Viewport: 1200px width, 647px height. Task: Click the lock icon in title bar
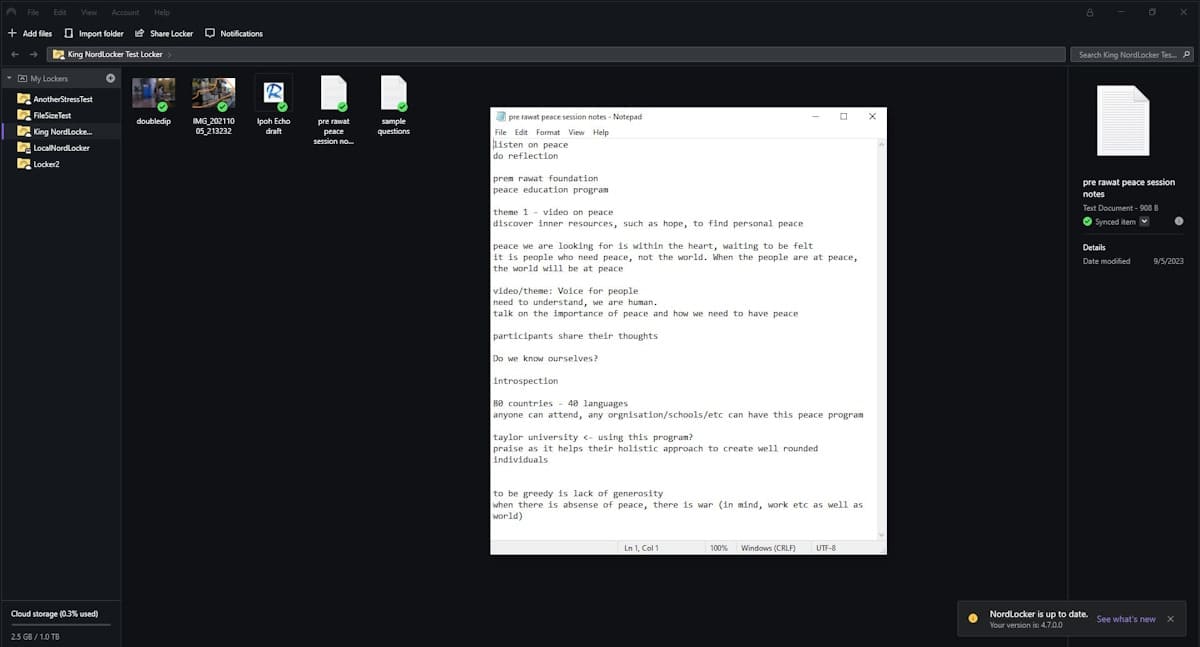pos(1090,12)
